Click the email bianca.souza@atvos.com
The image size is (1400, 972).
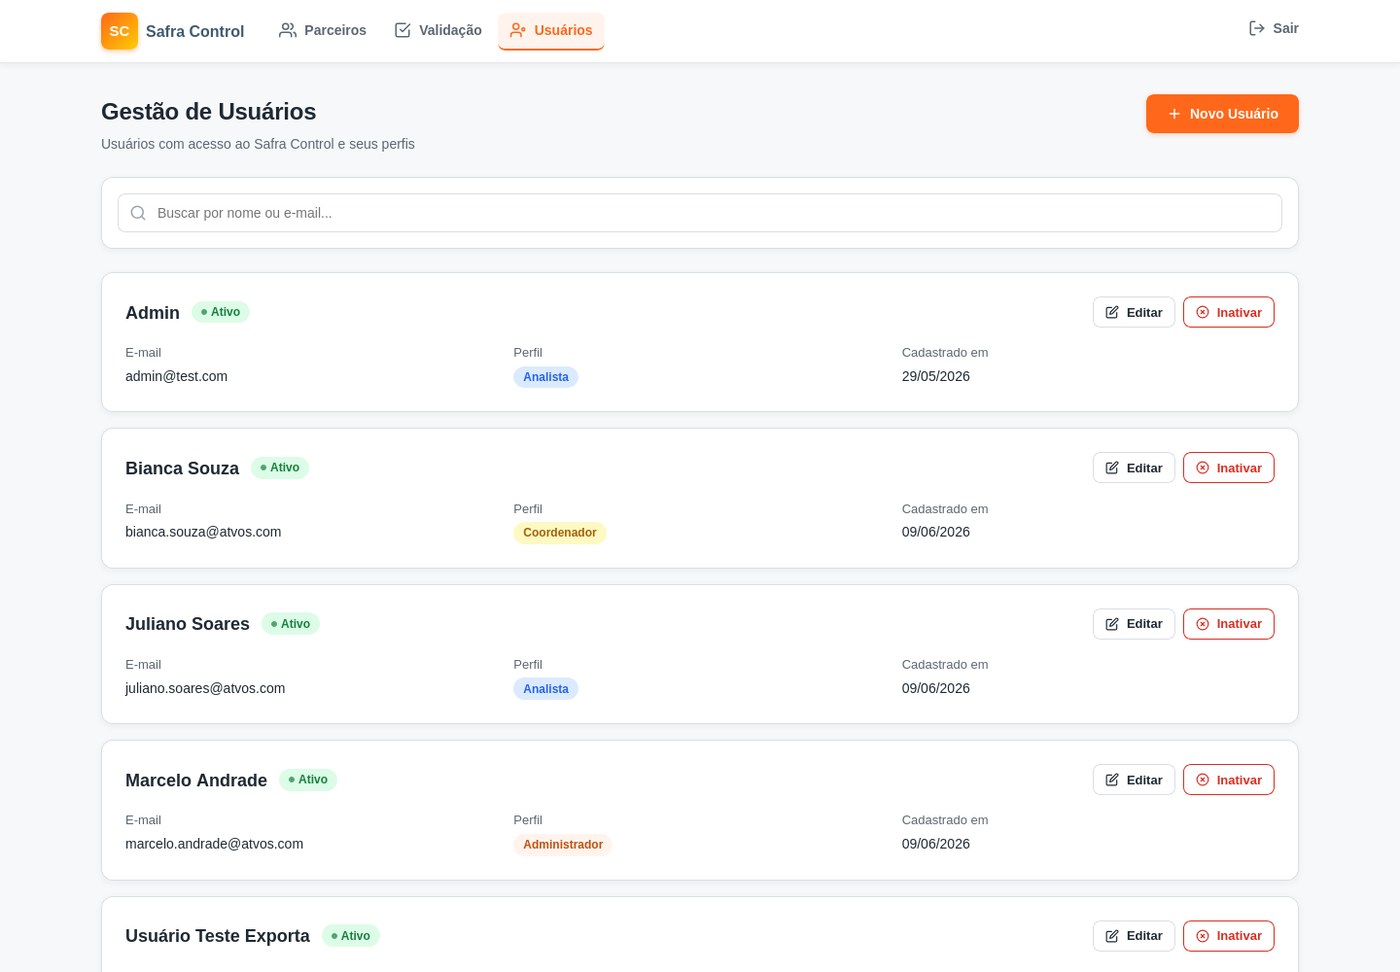point(203,532)
